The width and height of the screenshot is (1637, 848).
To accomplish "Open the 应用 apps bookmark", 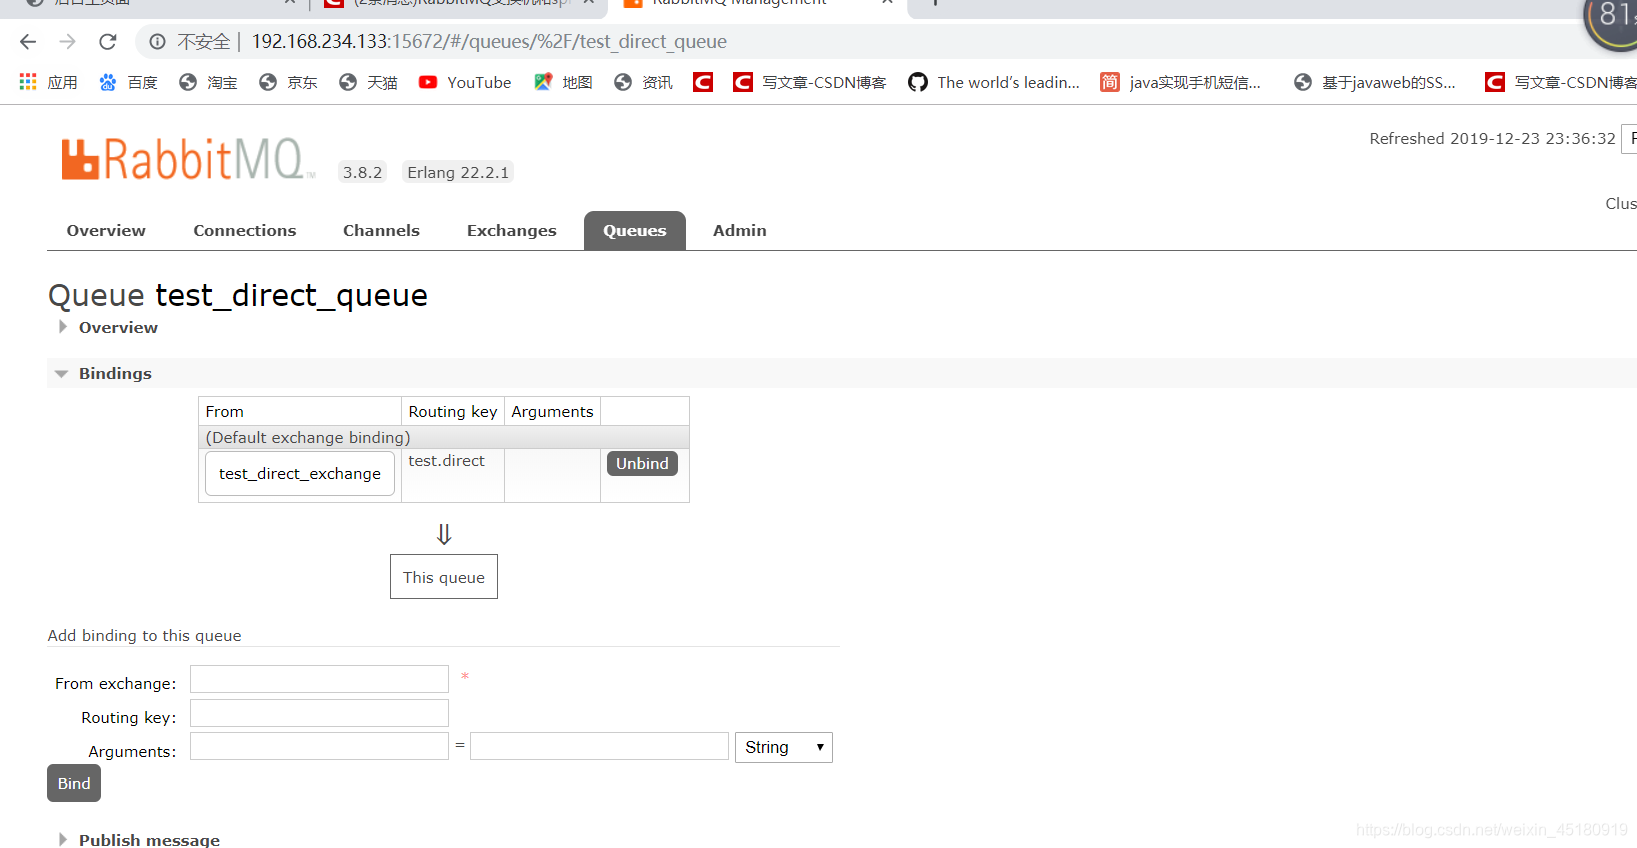I will (48, 82).
